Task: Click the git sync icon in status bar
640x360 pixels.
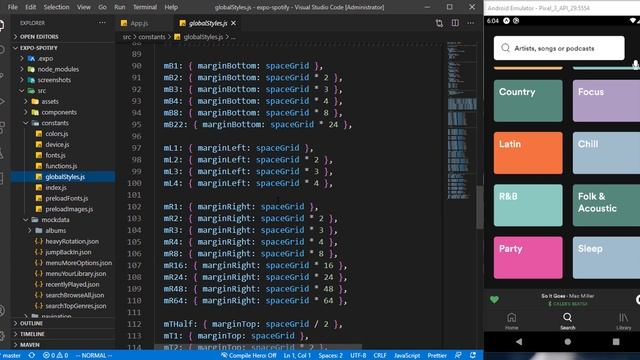Action: tap(31, 356)
